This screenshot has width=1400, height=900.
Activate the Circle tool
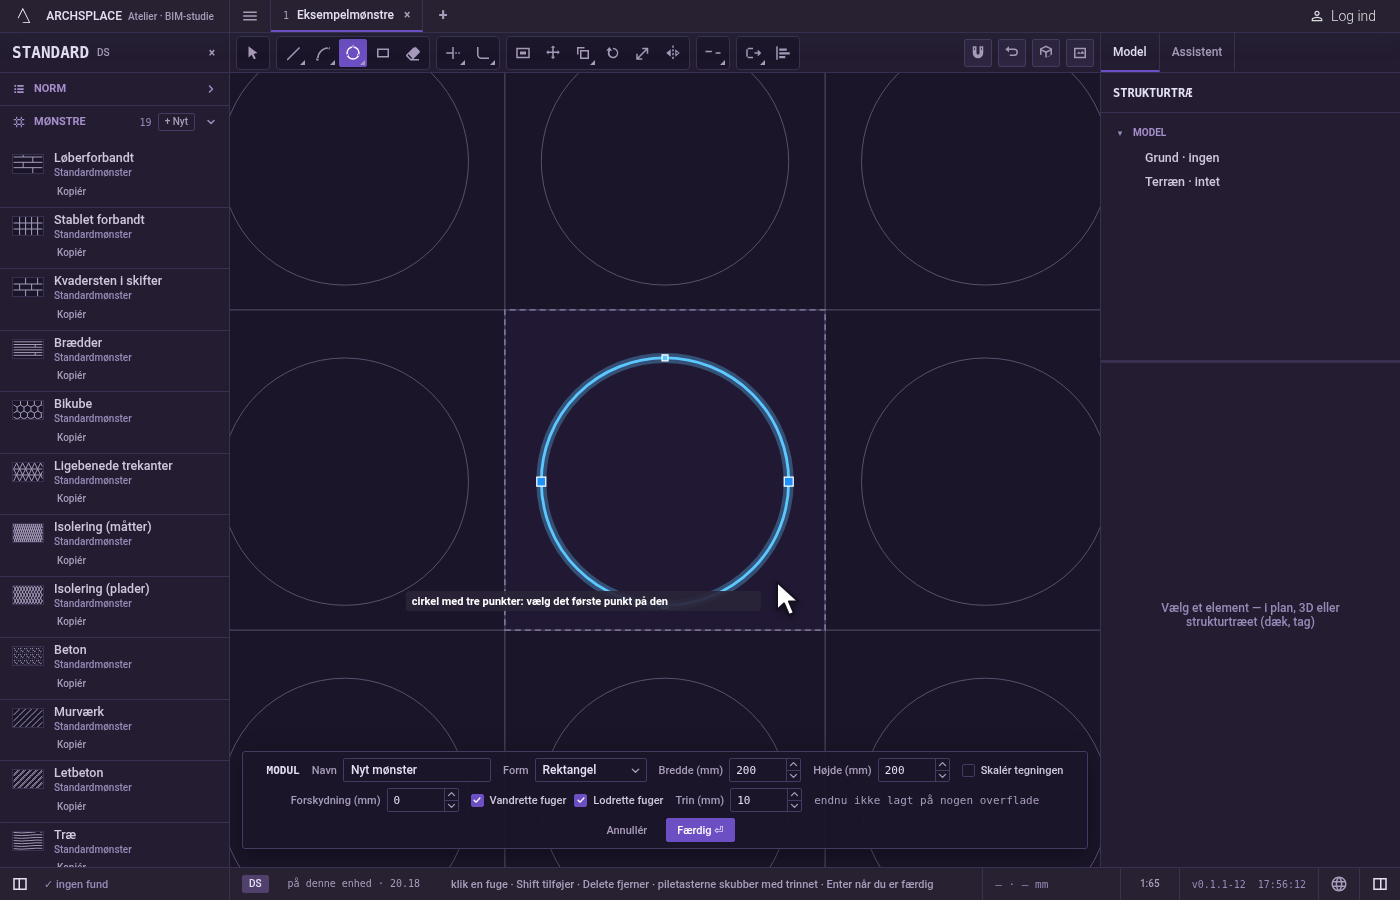tap(353, 53)
